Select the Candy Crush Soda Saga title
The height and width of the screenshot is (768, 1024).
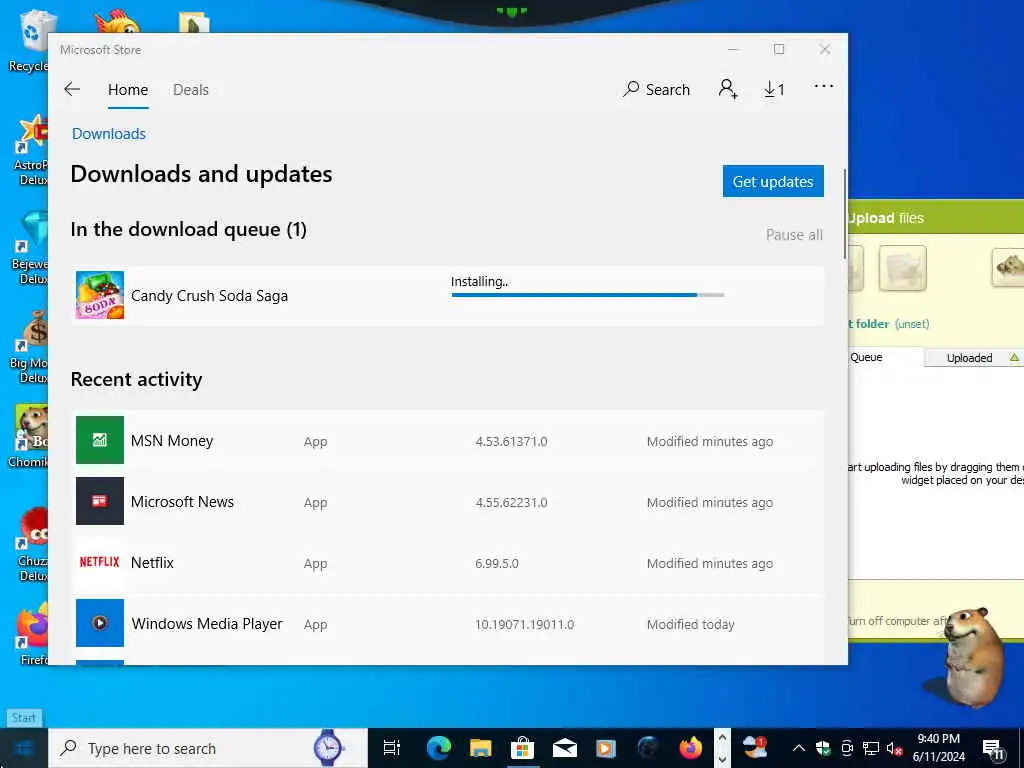pyautogui.click(x=210, y=296)
